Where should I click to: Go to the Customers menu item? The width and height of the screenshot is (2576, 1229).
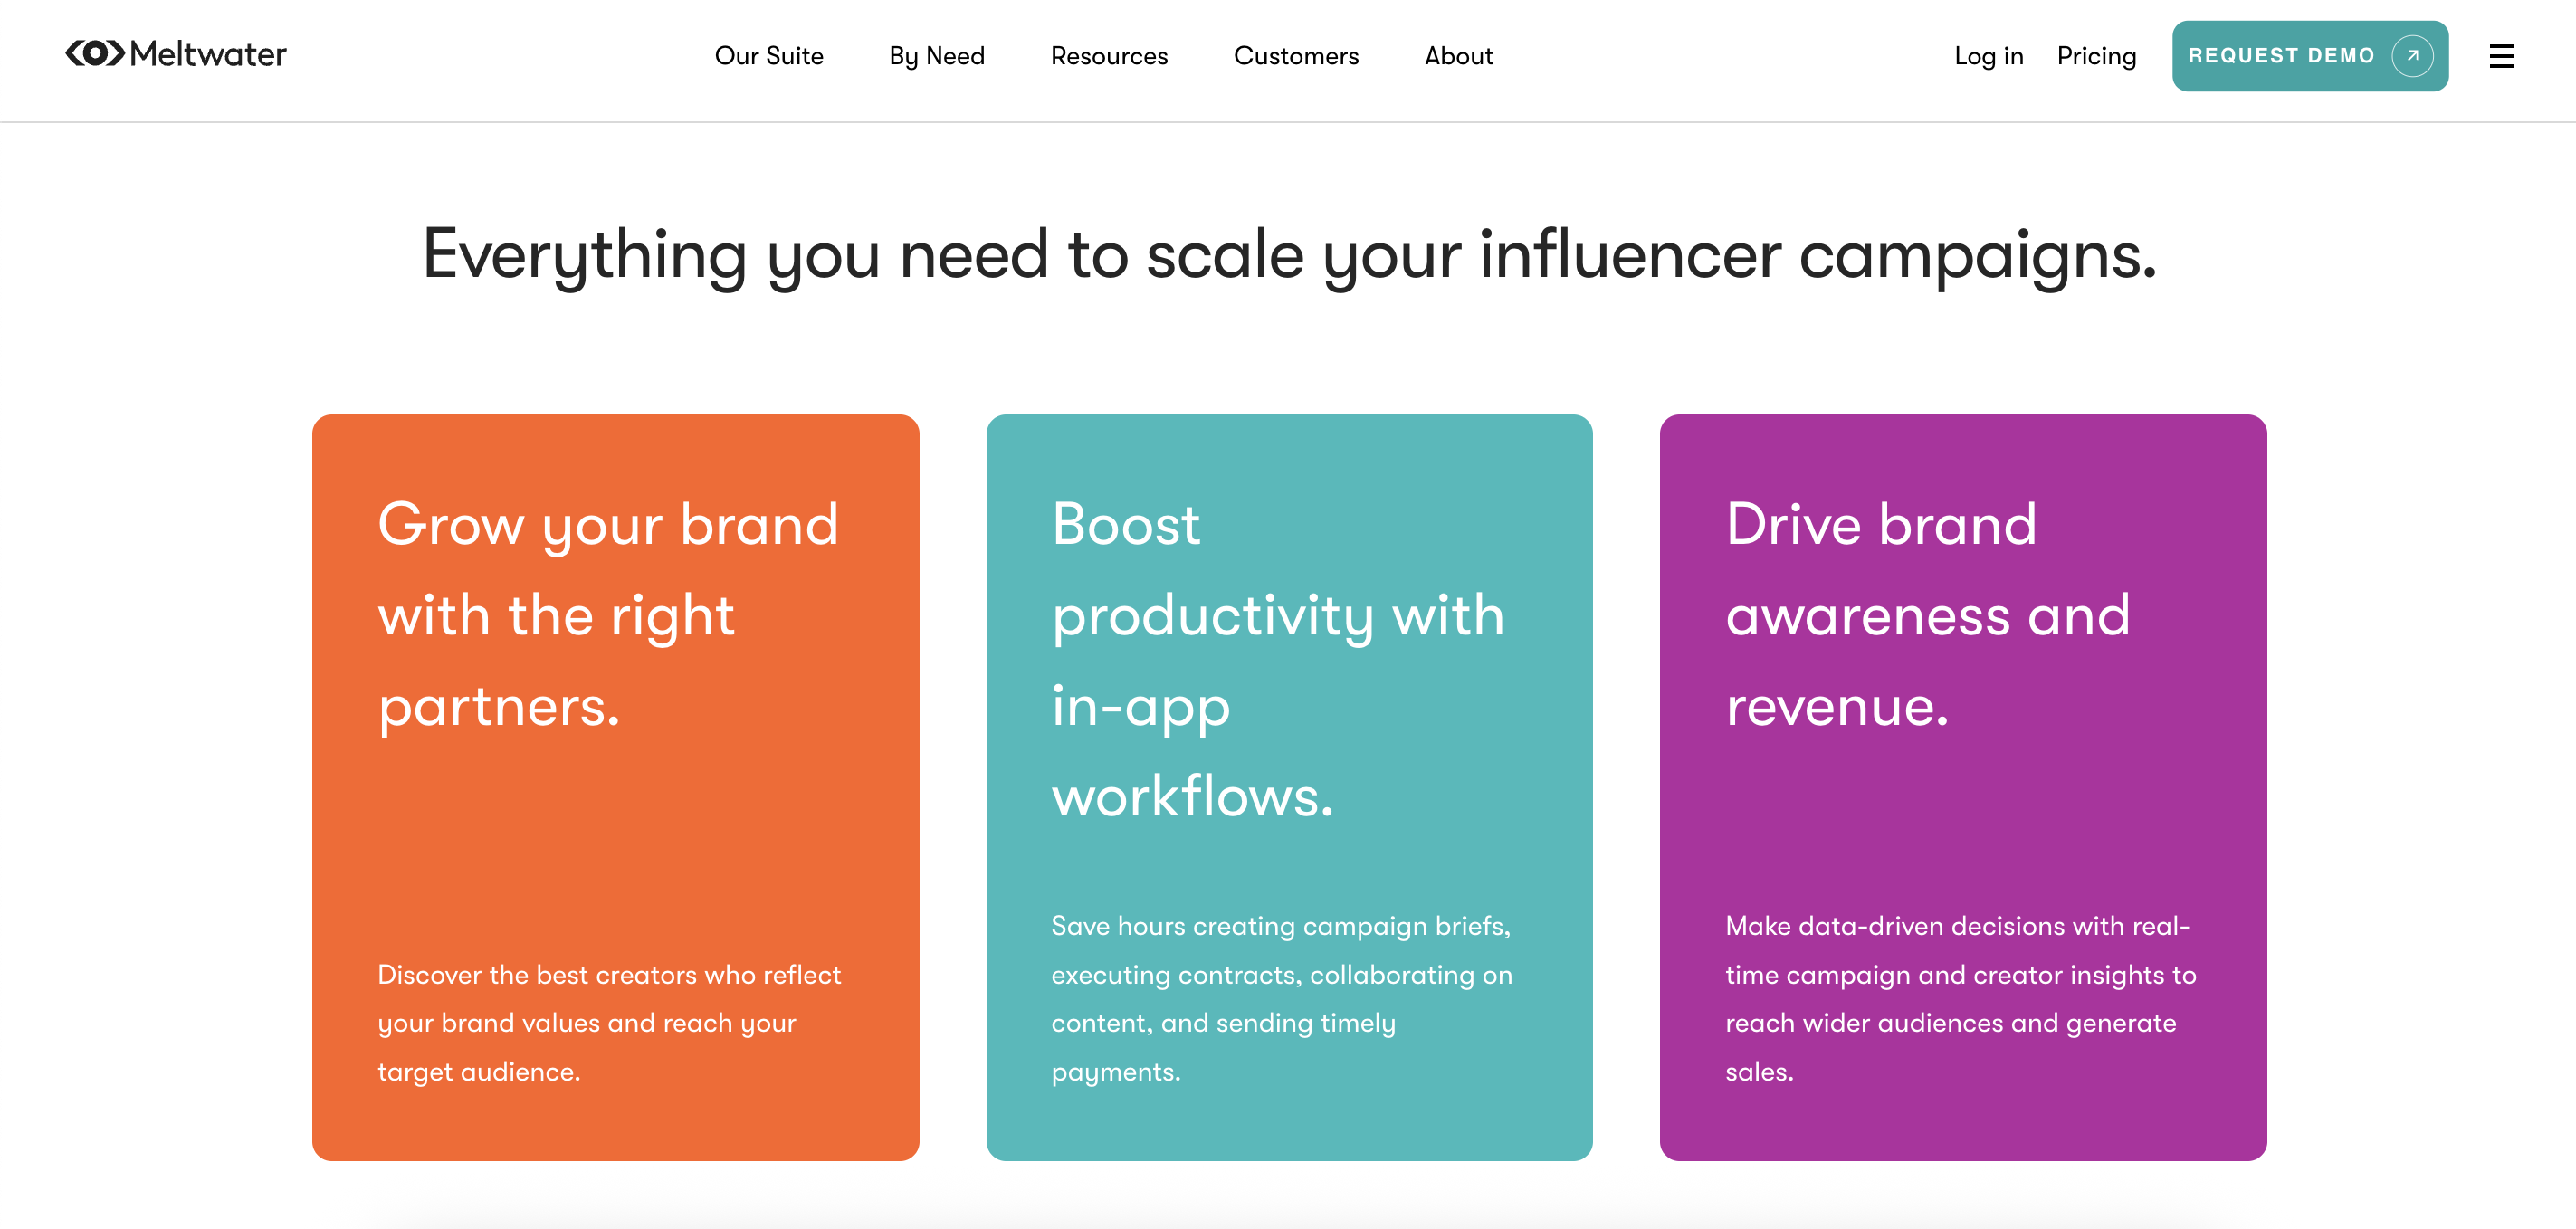pyautogui.click(x=1295, y=56)
